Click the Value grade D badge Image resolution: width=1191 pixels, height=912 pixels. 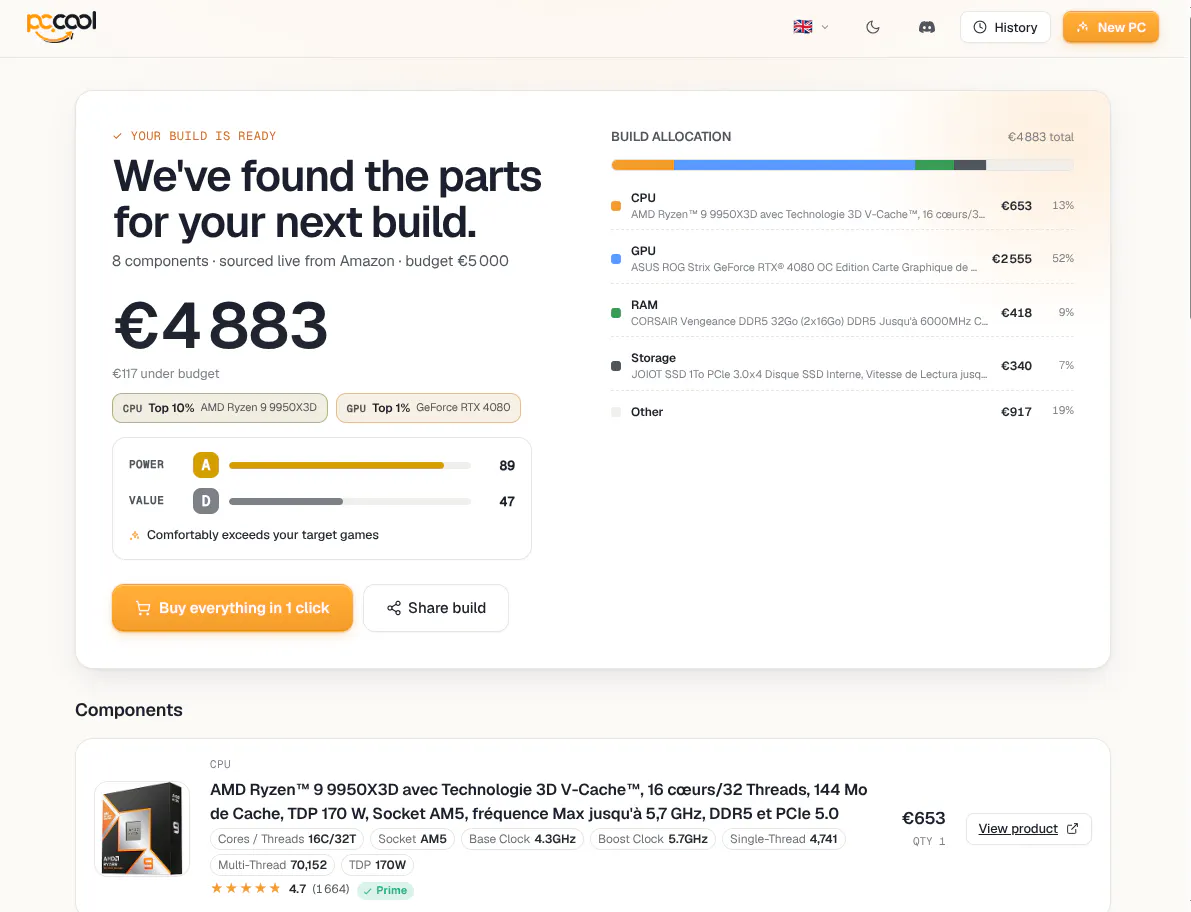206,500
